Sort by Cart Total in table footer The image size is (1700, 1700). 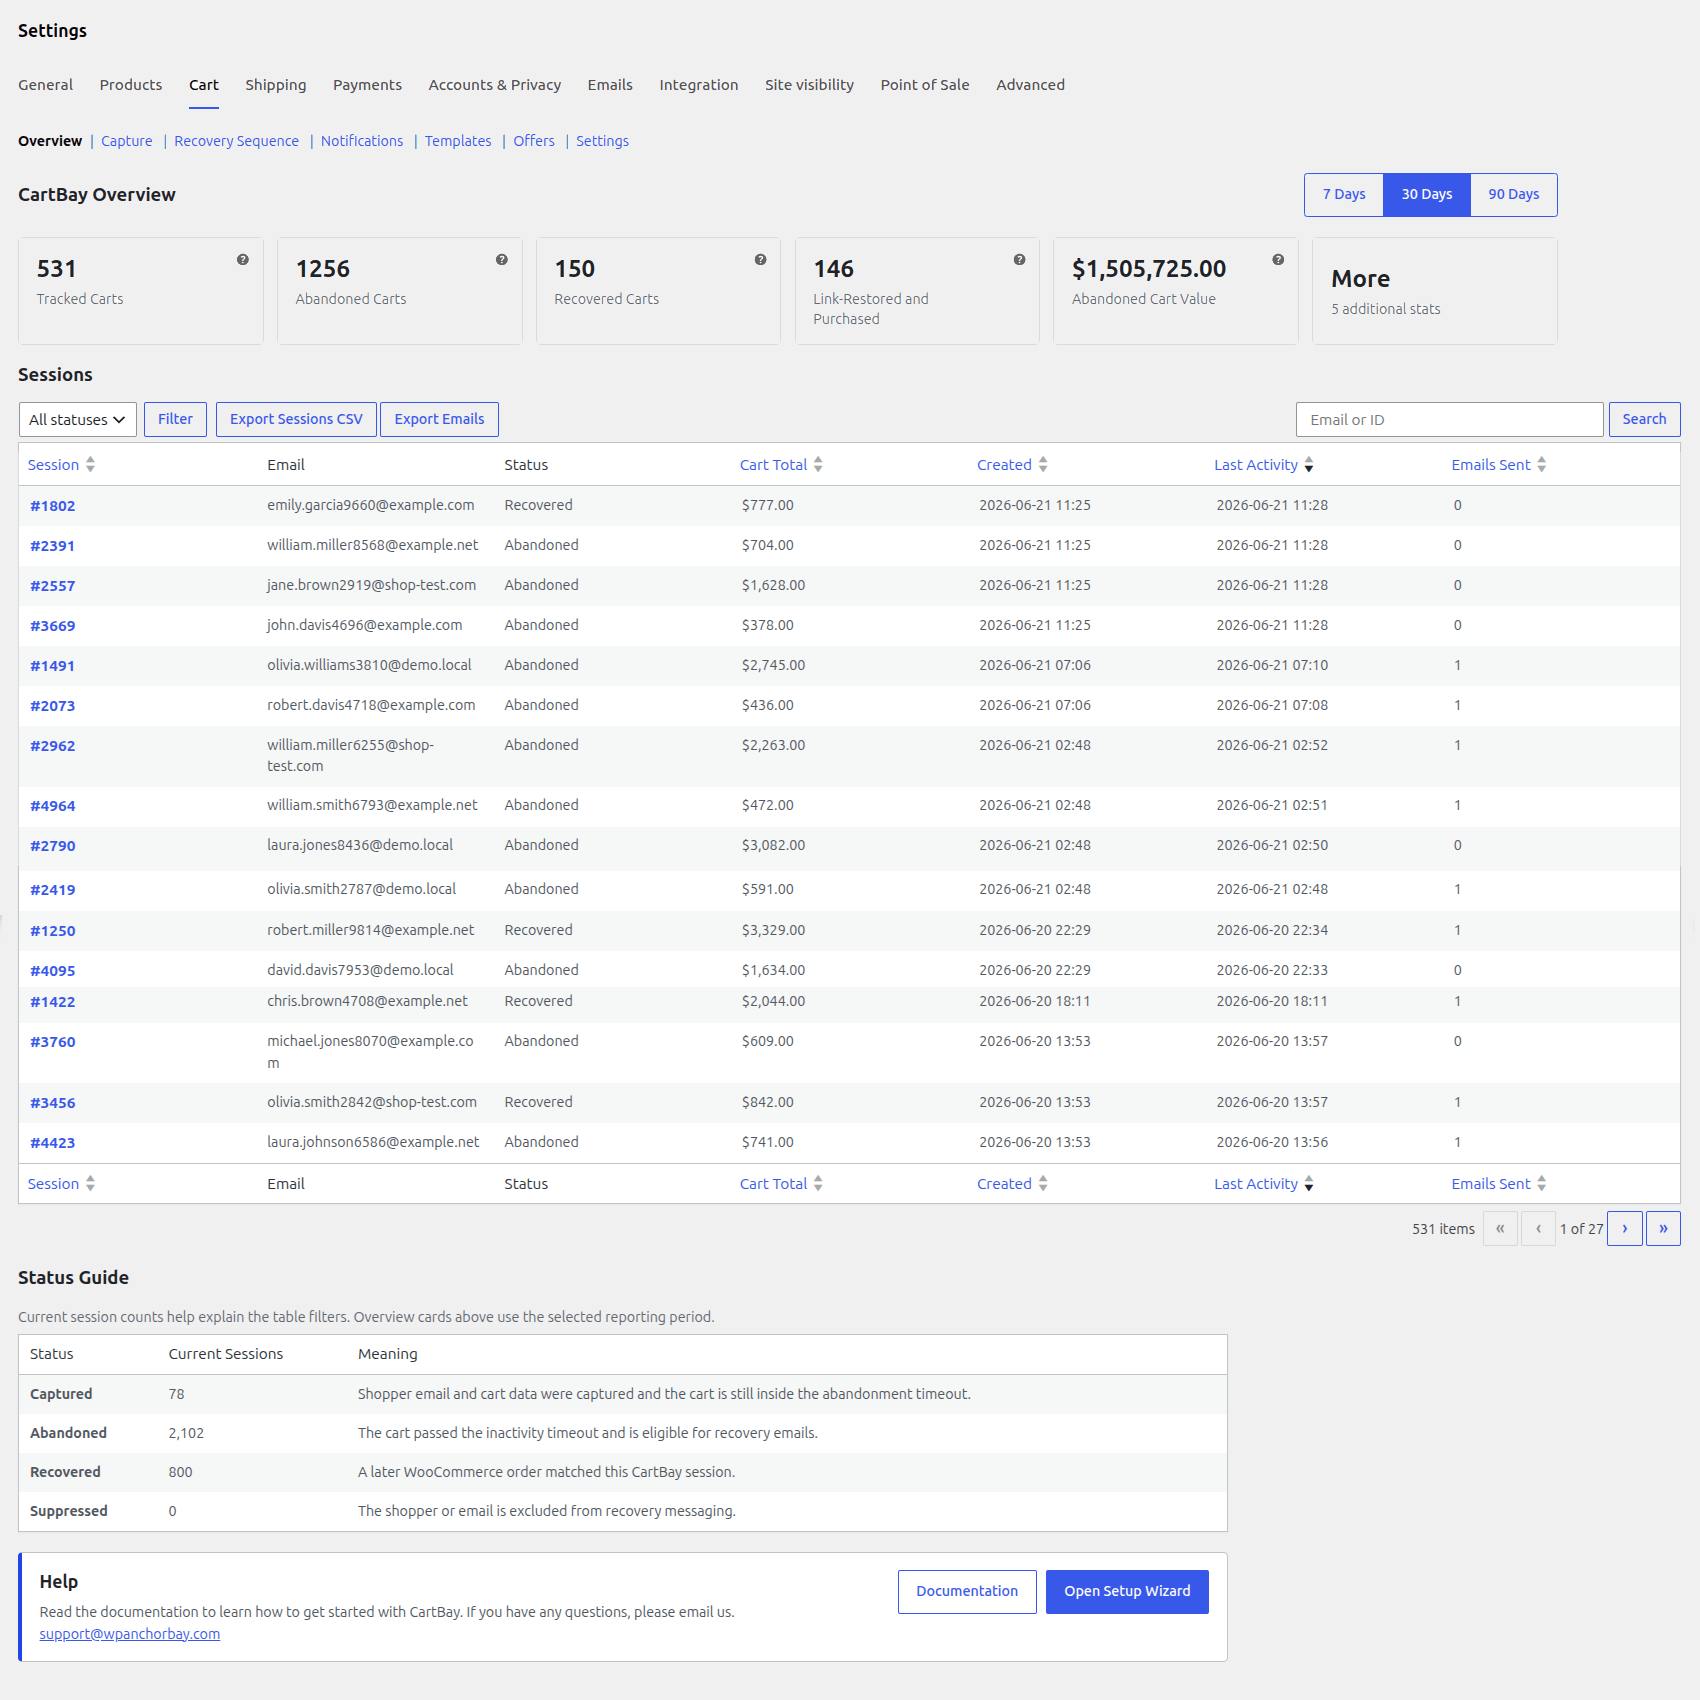[781, 1184]
